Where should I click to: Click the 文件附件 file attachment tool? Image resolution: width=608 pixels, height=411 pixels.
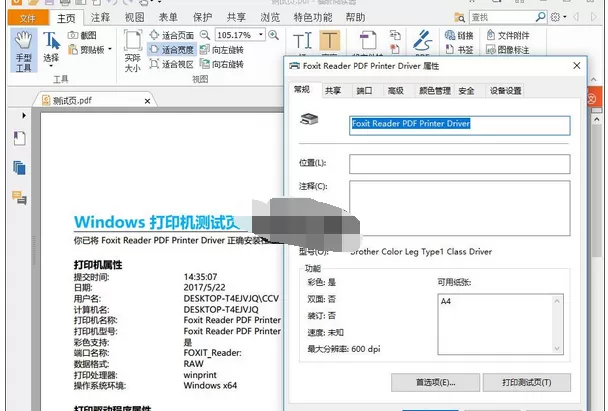508,35
